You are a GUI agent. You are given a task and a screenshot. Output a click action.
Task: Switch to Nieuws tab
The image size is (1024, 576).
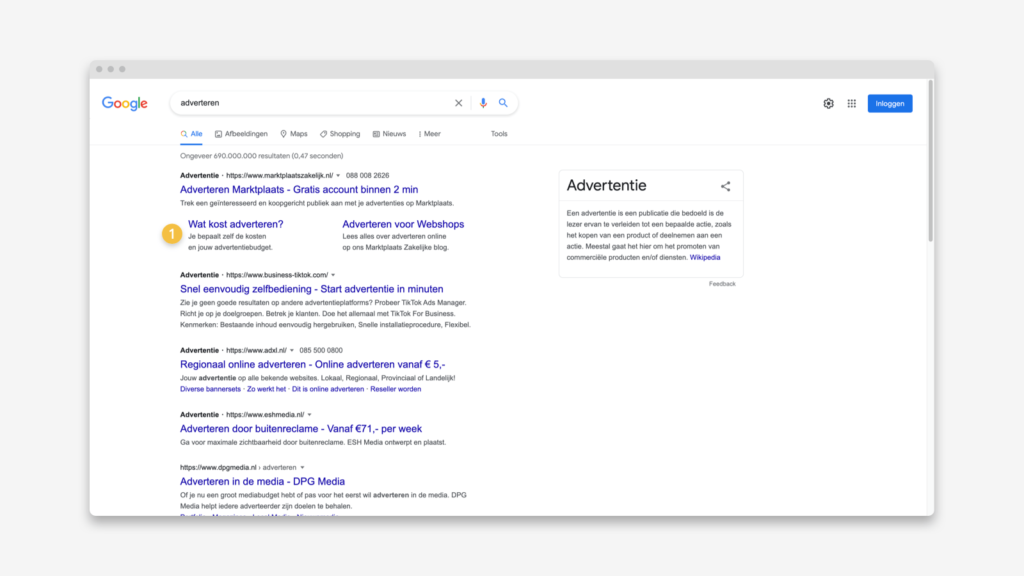pyautogui.click(x=389, y=134)
